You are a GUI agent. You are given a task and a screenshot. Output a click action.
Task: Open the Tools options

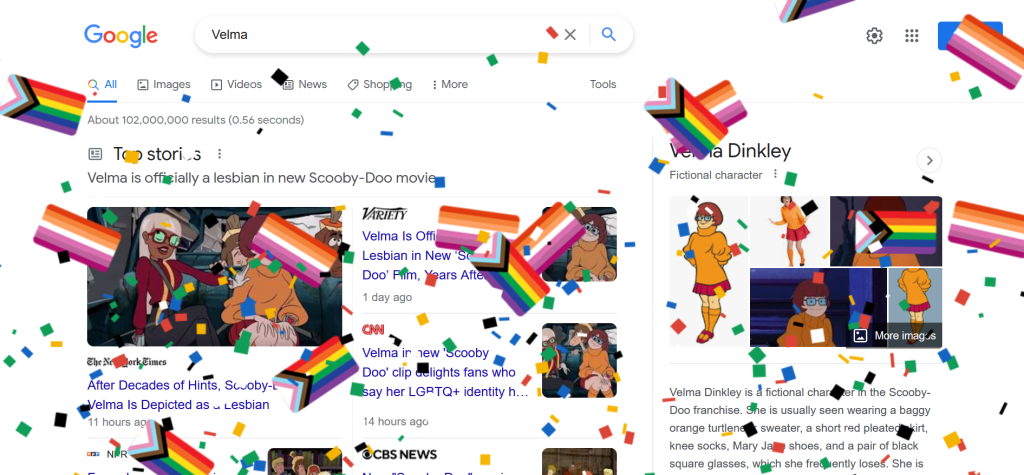(603, 84)
